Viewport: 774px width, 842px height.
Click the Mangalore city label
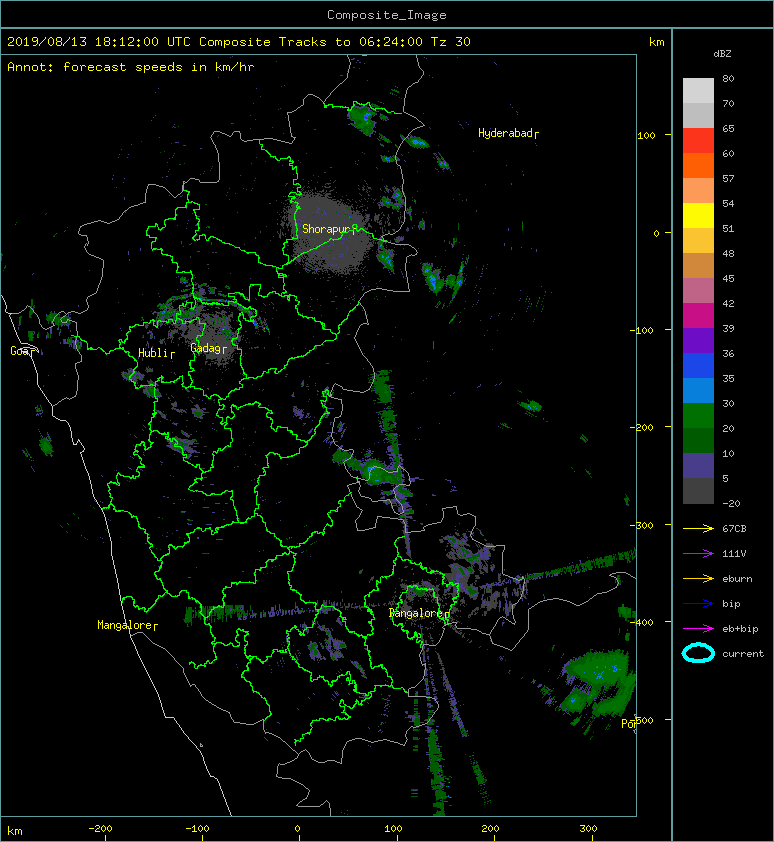pyautogui.click(x=125, y=625)
